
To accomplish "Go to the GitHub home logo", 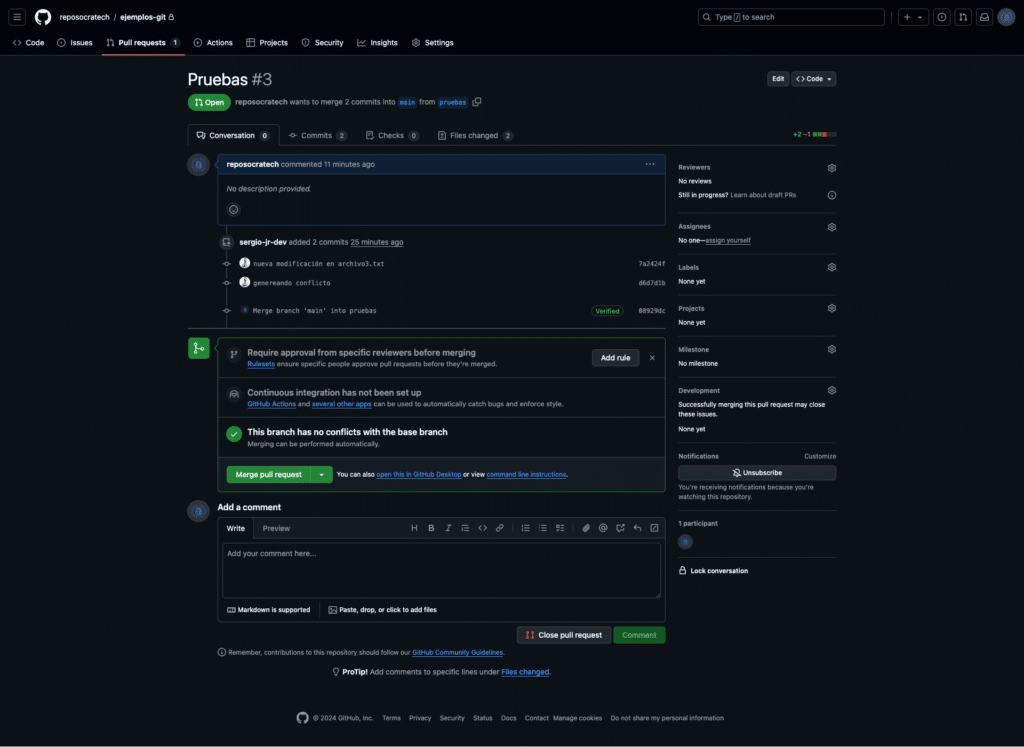I will click(43, 17).
